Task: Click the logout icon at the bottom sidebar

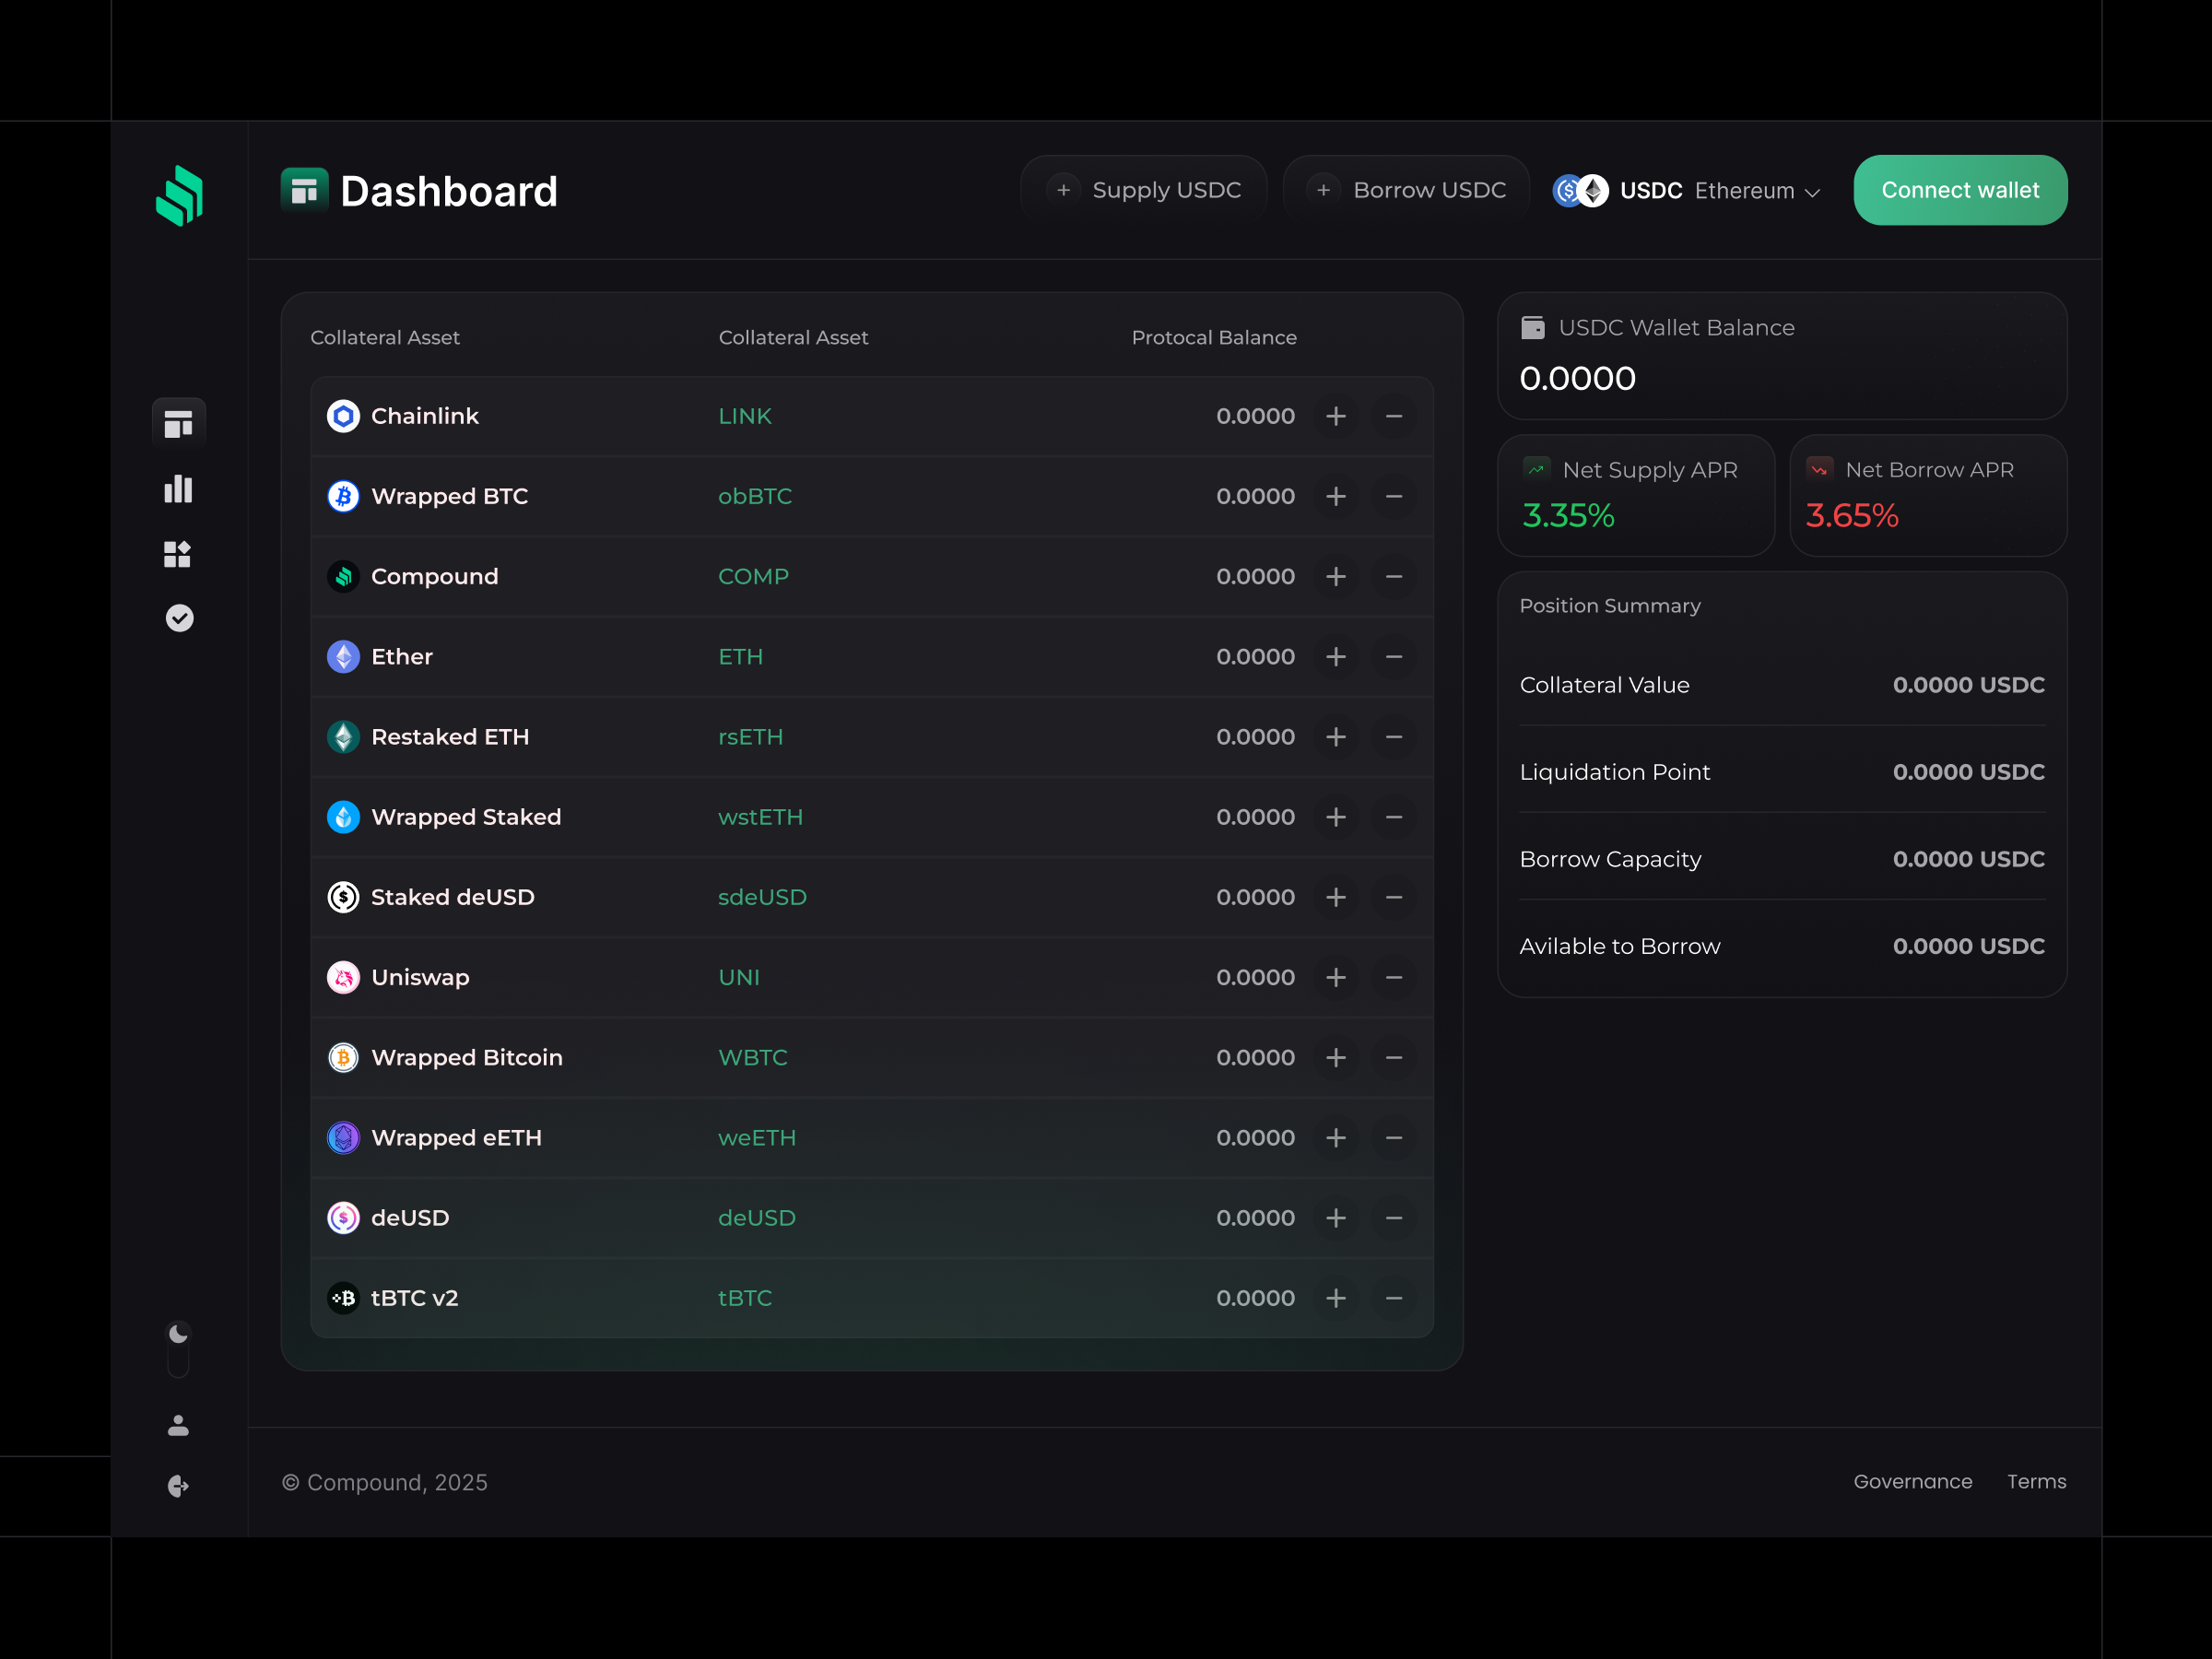Action: (178, 1486)
